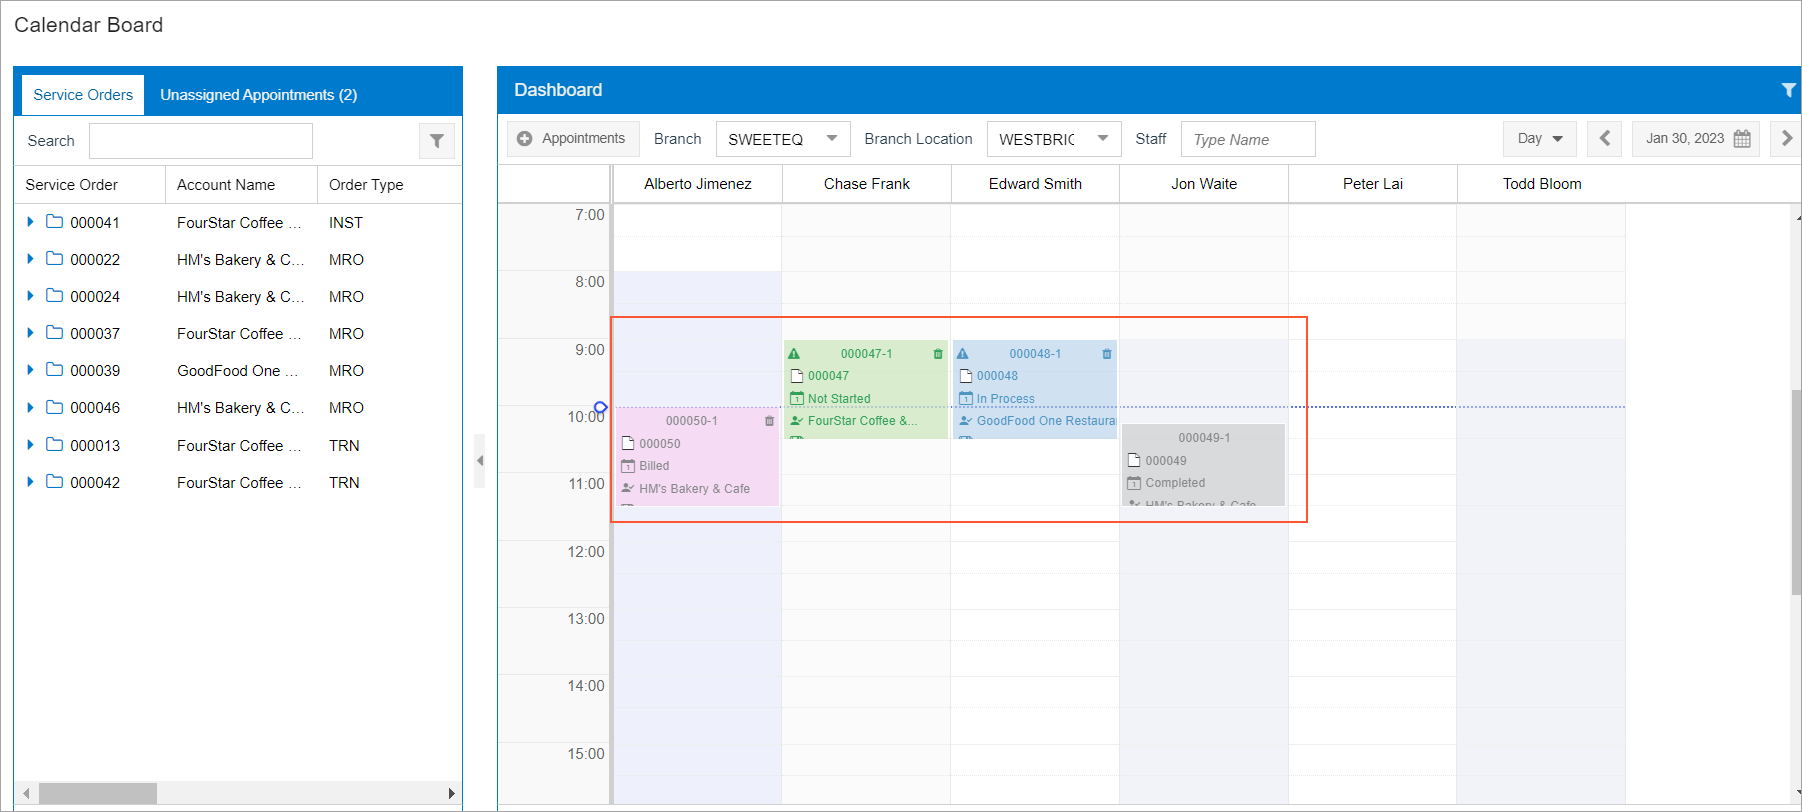Image resolution: width=1802 pixels, height=812 pixels.
Task: Expand service order 000041
Action: coord(31,222)
